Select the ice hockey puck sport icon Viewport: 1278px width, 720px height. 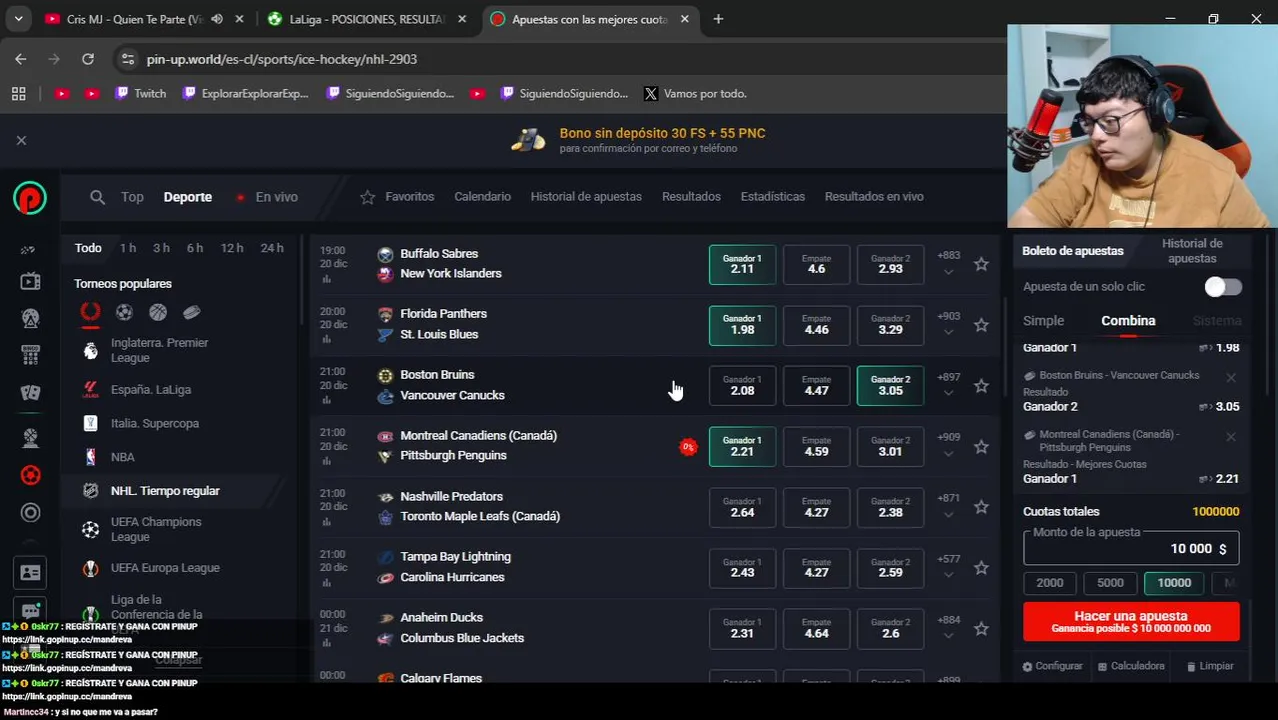click(192, 313)
